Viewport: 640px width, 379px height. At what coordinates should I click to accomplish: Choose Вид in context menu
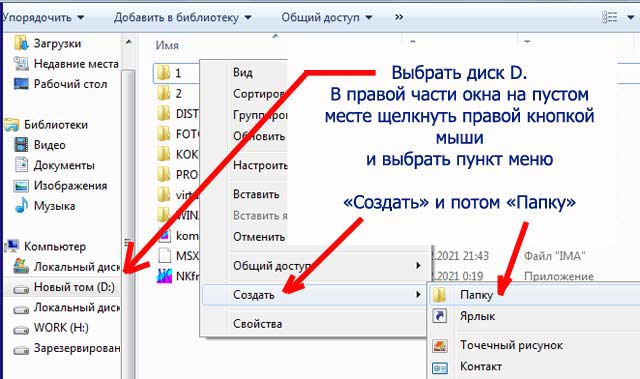[243, 73]
